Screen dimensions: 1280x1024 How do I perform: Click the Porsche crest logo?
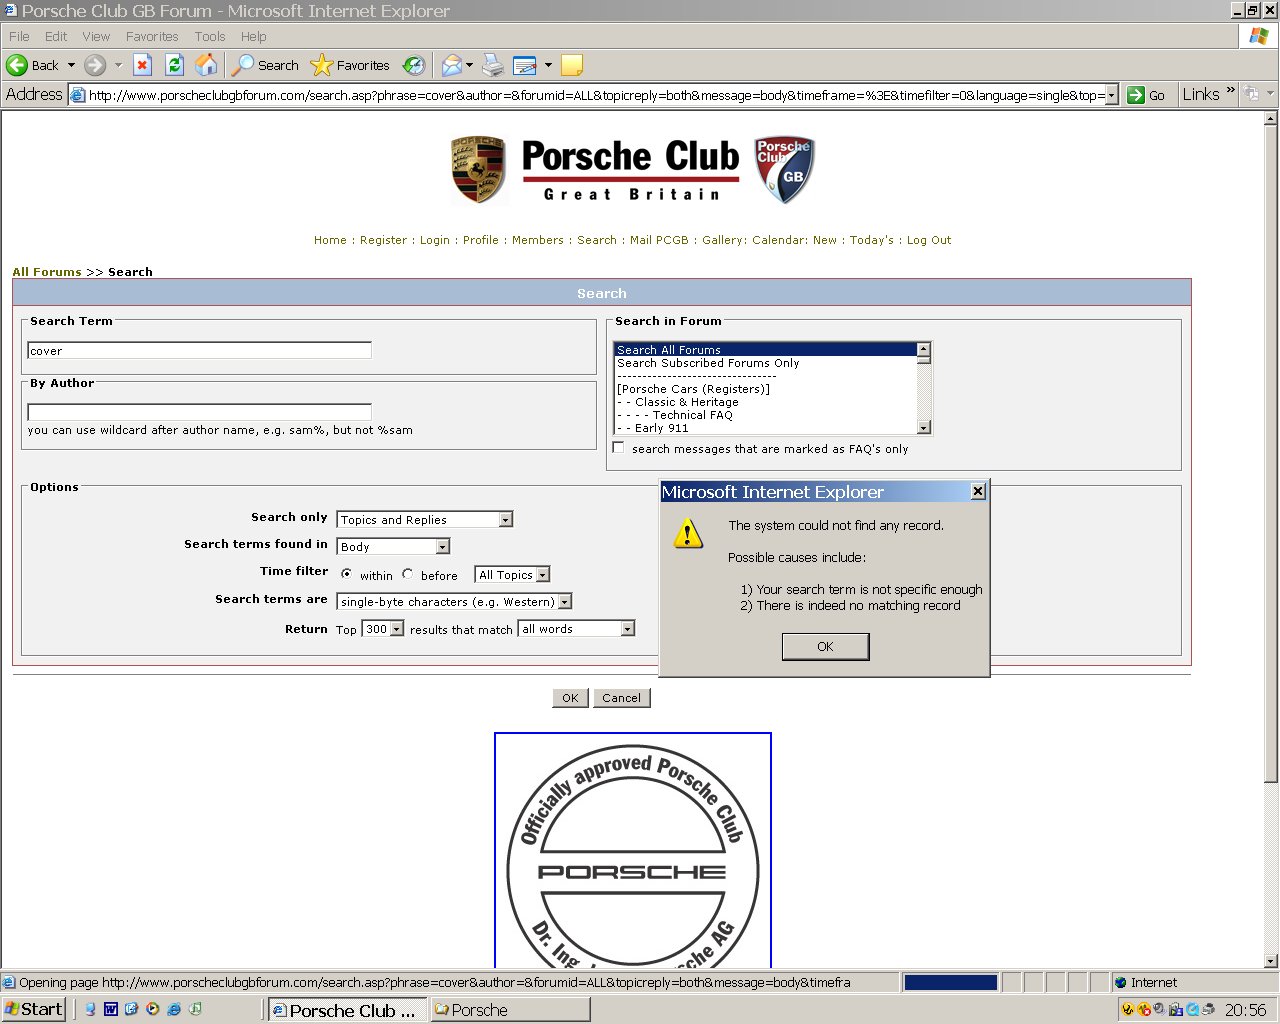click(478, 170)
